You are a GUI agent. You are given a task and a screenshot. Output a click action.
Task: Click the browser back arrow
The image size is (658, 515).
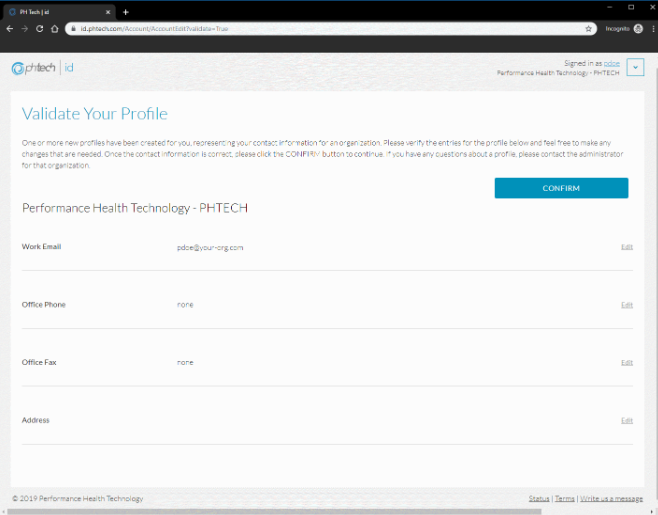10,29
